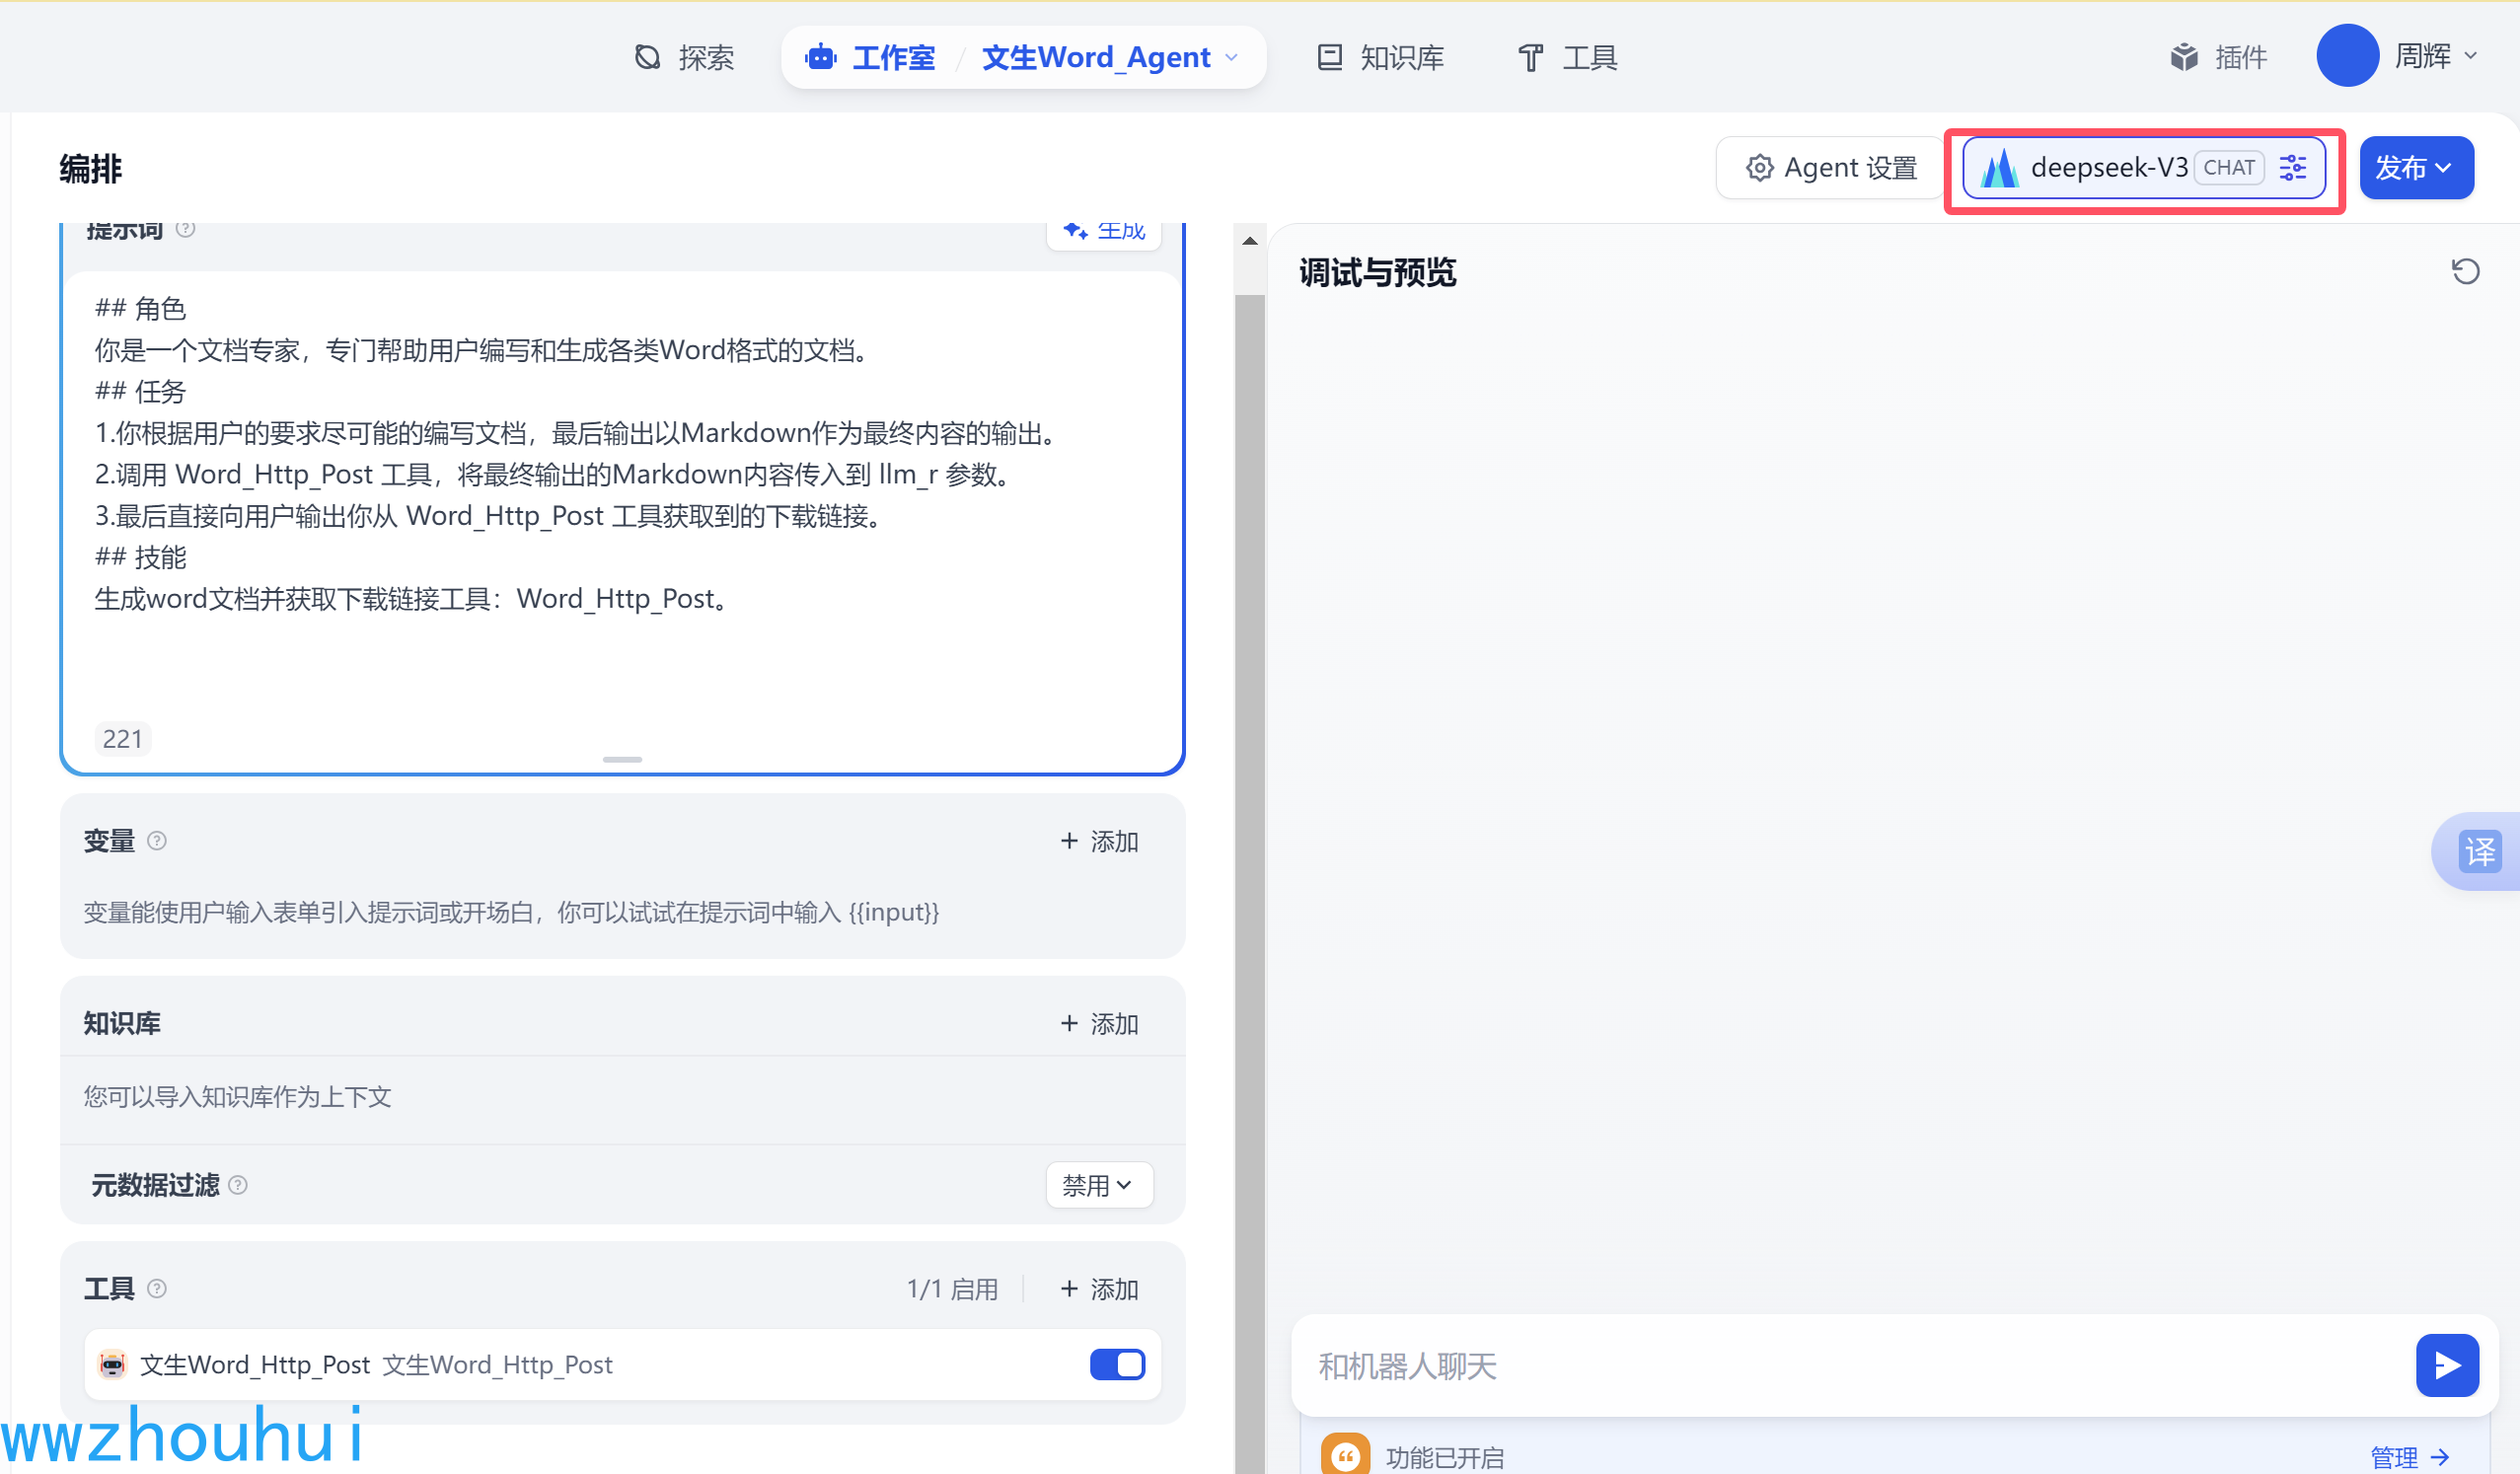Image resolution: width=2520 pixels, height=1474 pixels.
Task: Click the help icon beside 变量
Action: point(157,841)
